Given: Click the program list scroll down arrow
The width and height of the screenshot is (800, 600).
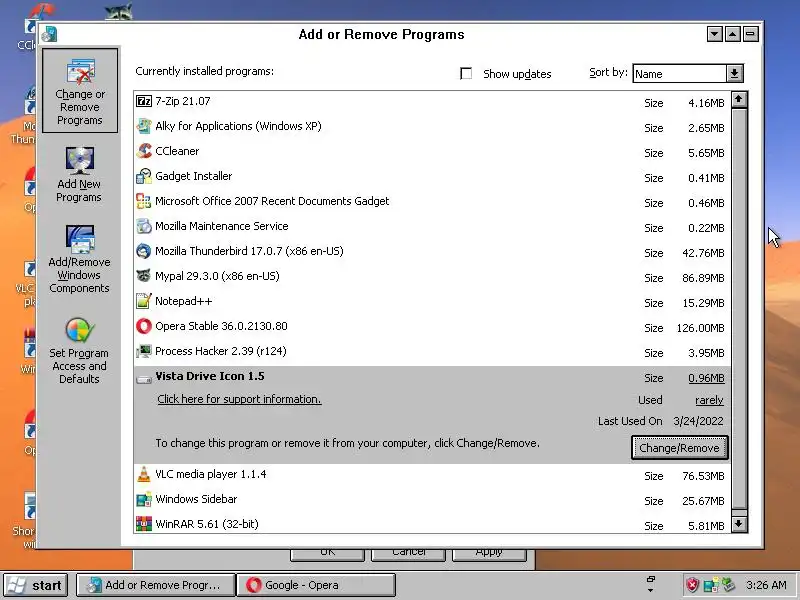Looking at the screenshot, I should click(739, 524).
